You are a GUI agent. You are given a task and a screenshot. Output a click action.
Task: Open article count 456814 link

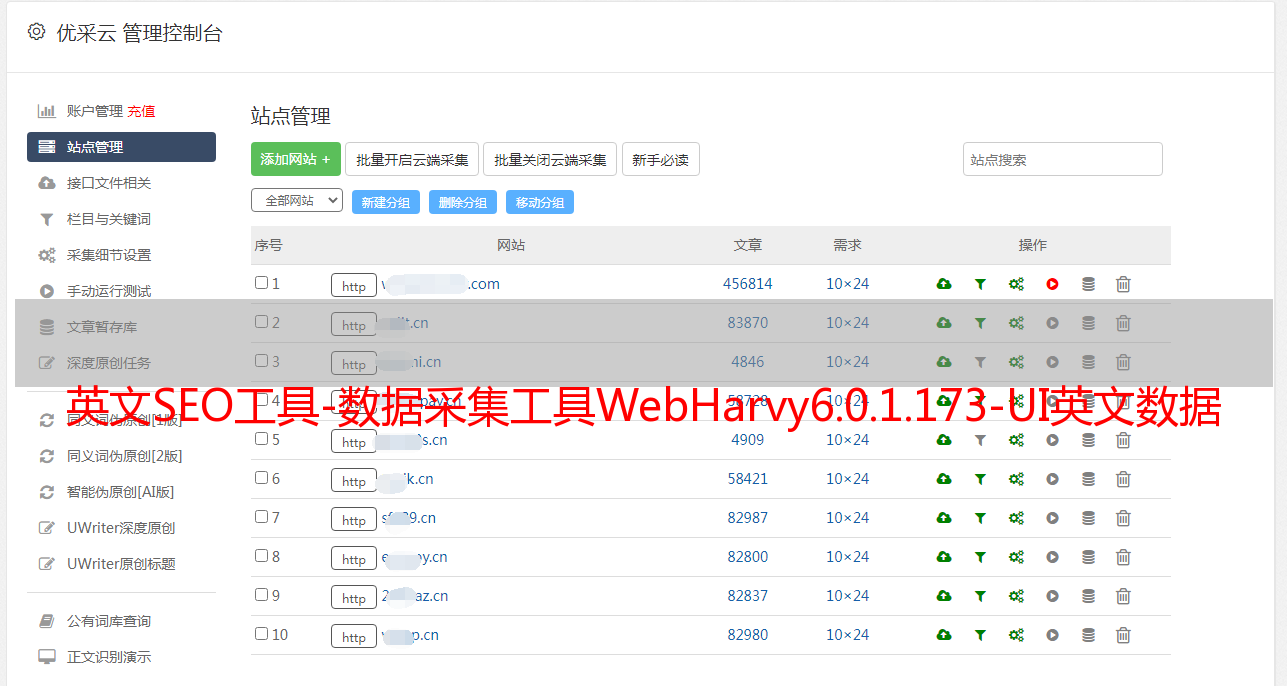pyautogui.click(x=748, y=284)
